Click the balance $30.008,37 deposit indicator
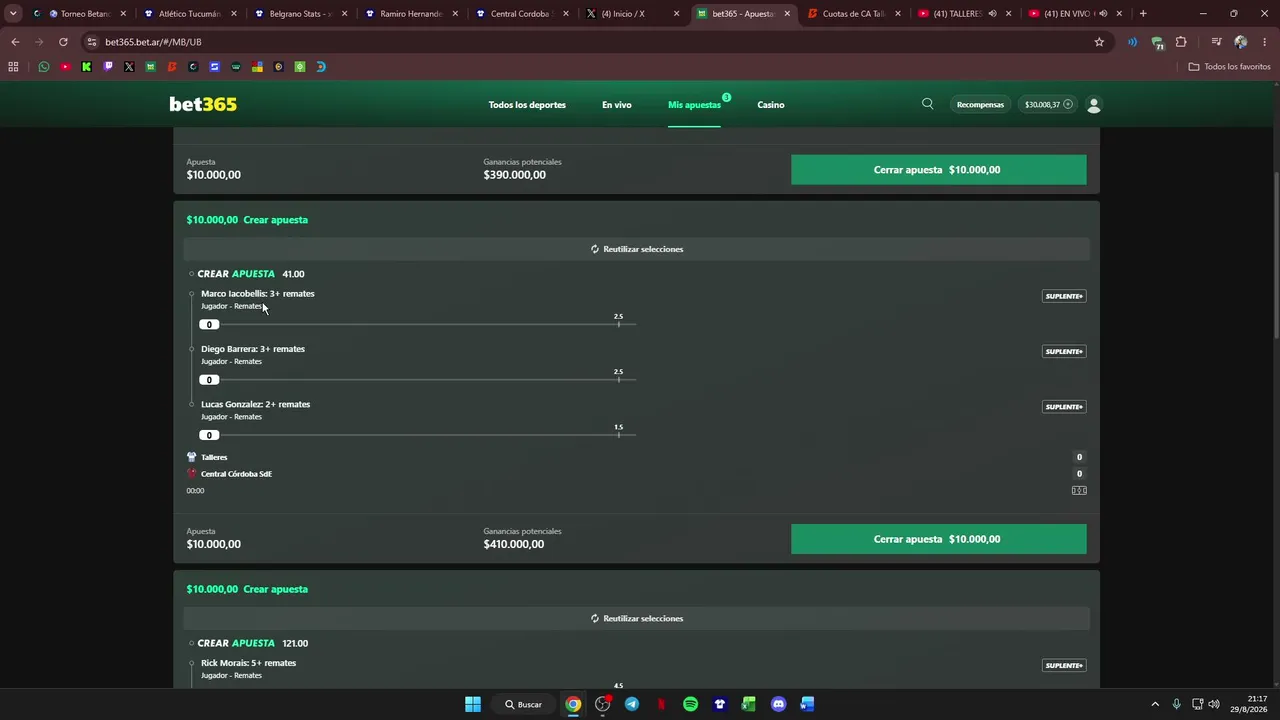Viewport: 1280px width, 720px height. 1048,105
